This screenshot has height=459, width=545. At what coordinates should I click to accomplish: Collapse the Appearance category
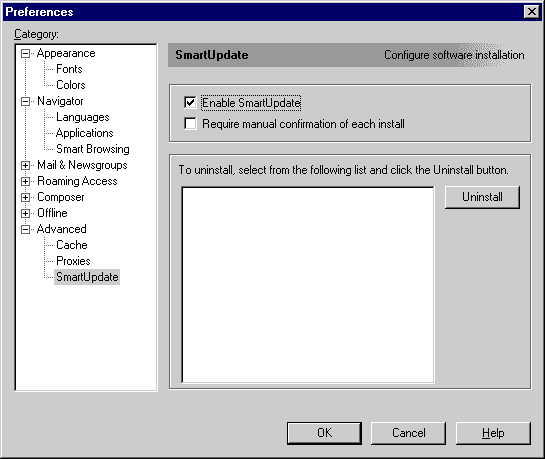pyautogui.click(x=25, y=54)
